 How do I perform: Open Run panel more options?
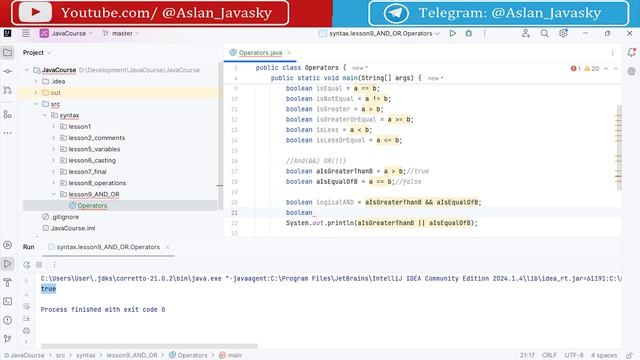click(54, 265)
